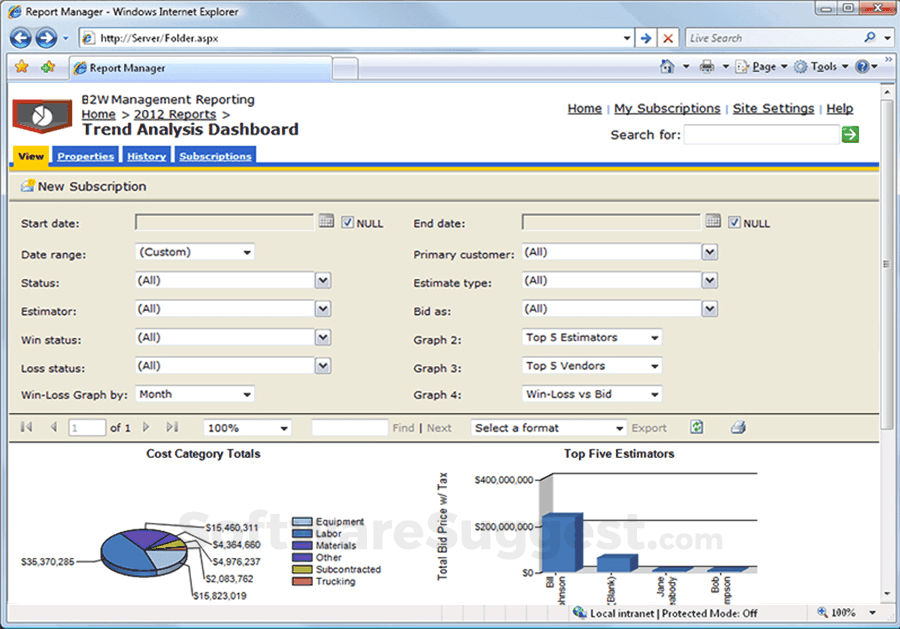Screen dimensions: 900x629
Task: Open the Graph 2 Top 5 Estimators dropdown
Action: 592,338
